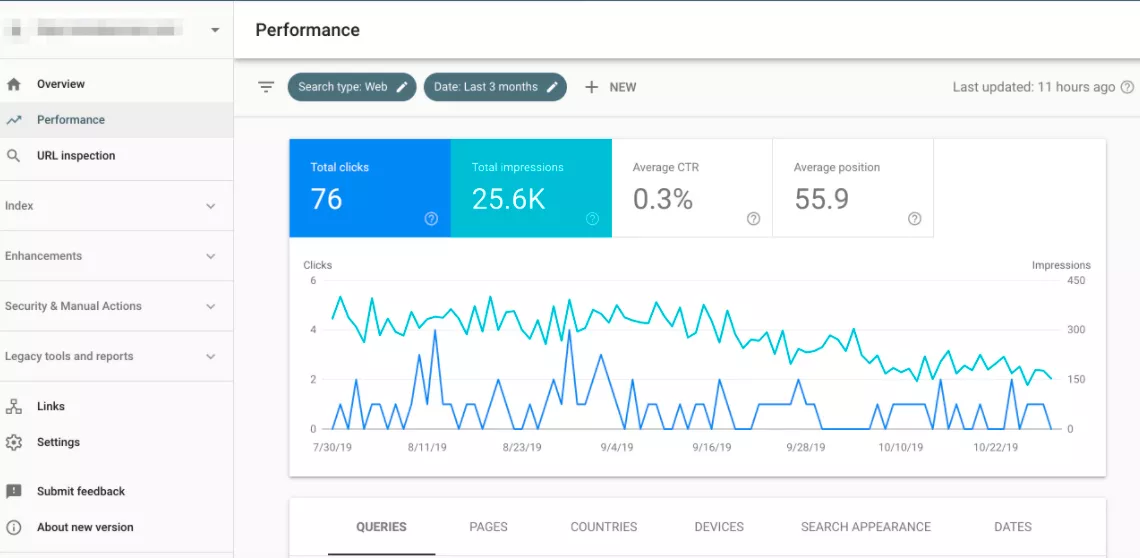Open the filter rows icon
This screenshot has height=558, width=1140.
coord(266,87)
